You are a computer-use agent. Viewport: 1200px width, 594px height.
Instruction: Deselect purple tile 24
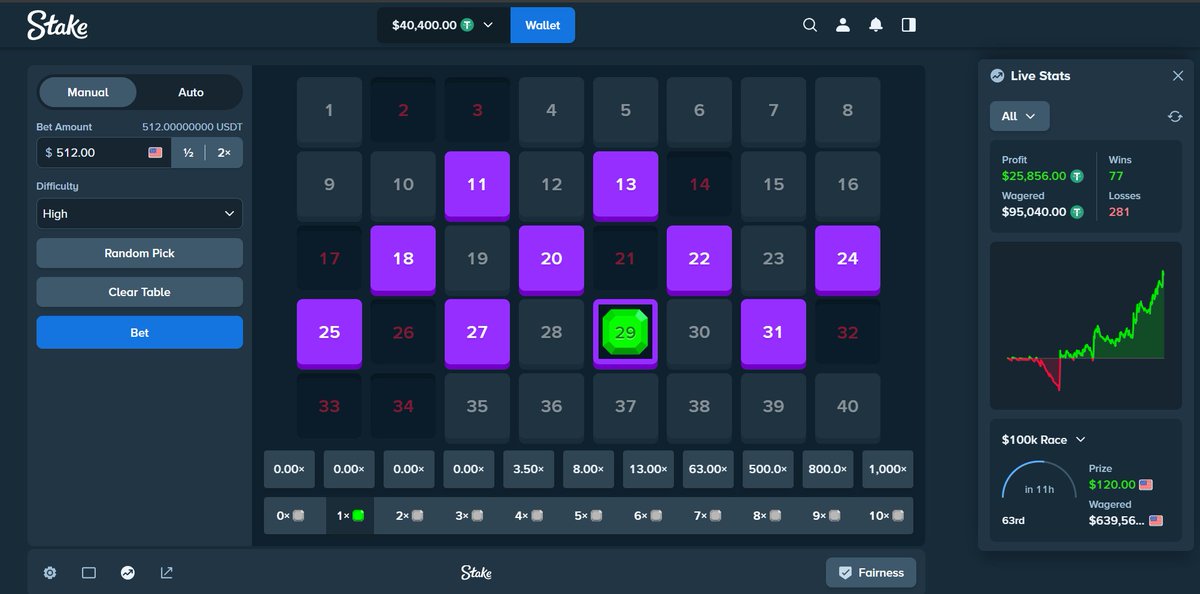(x=847, y=259)
